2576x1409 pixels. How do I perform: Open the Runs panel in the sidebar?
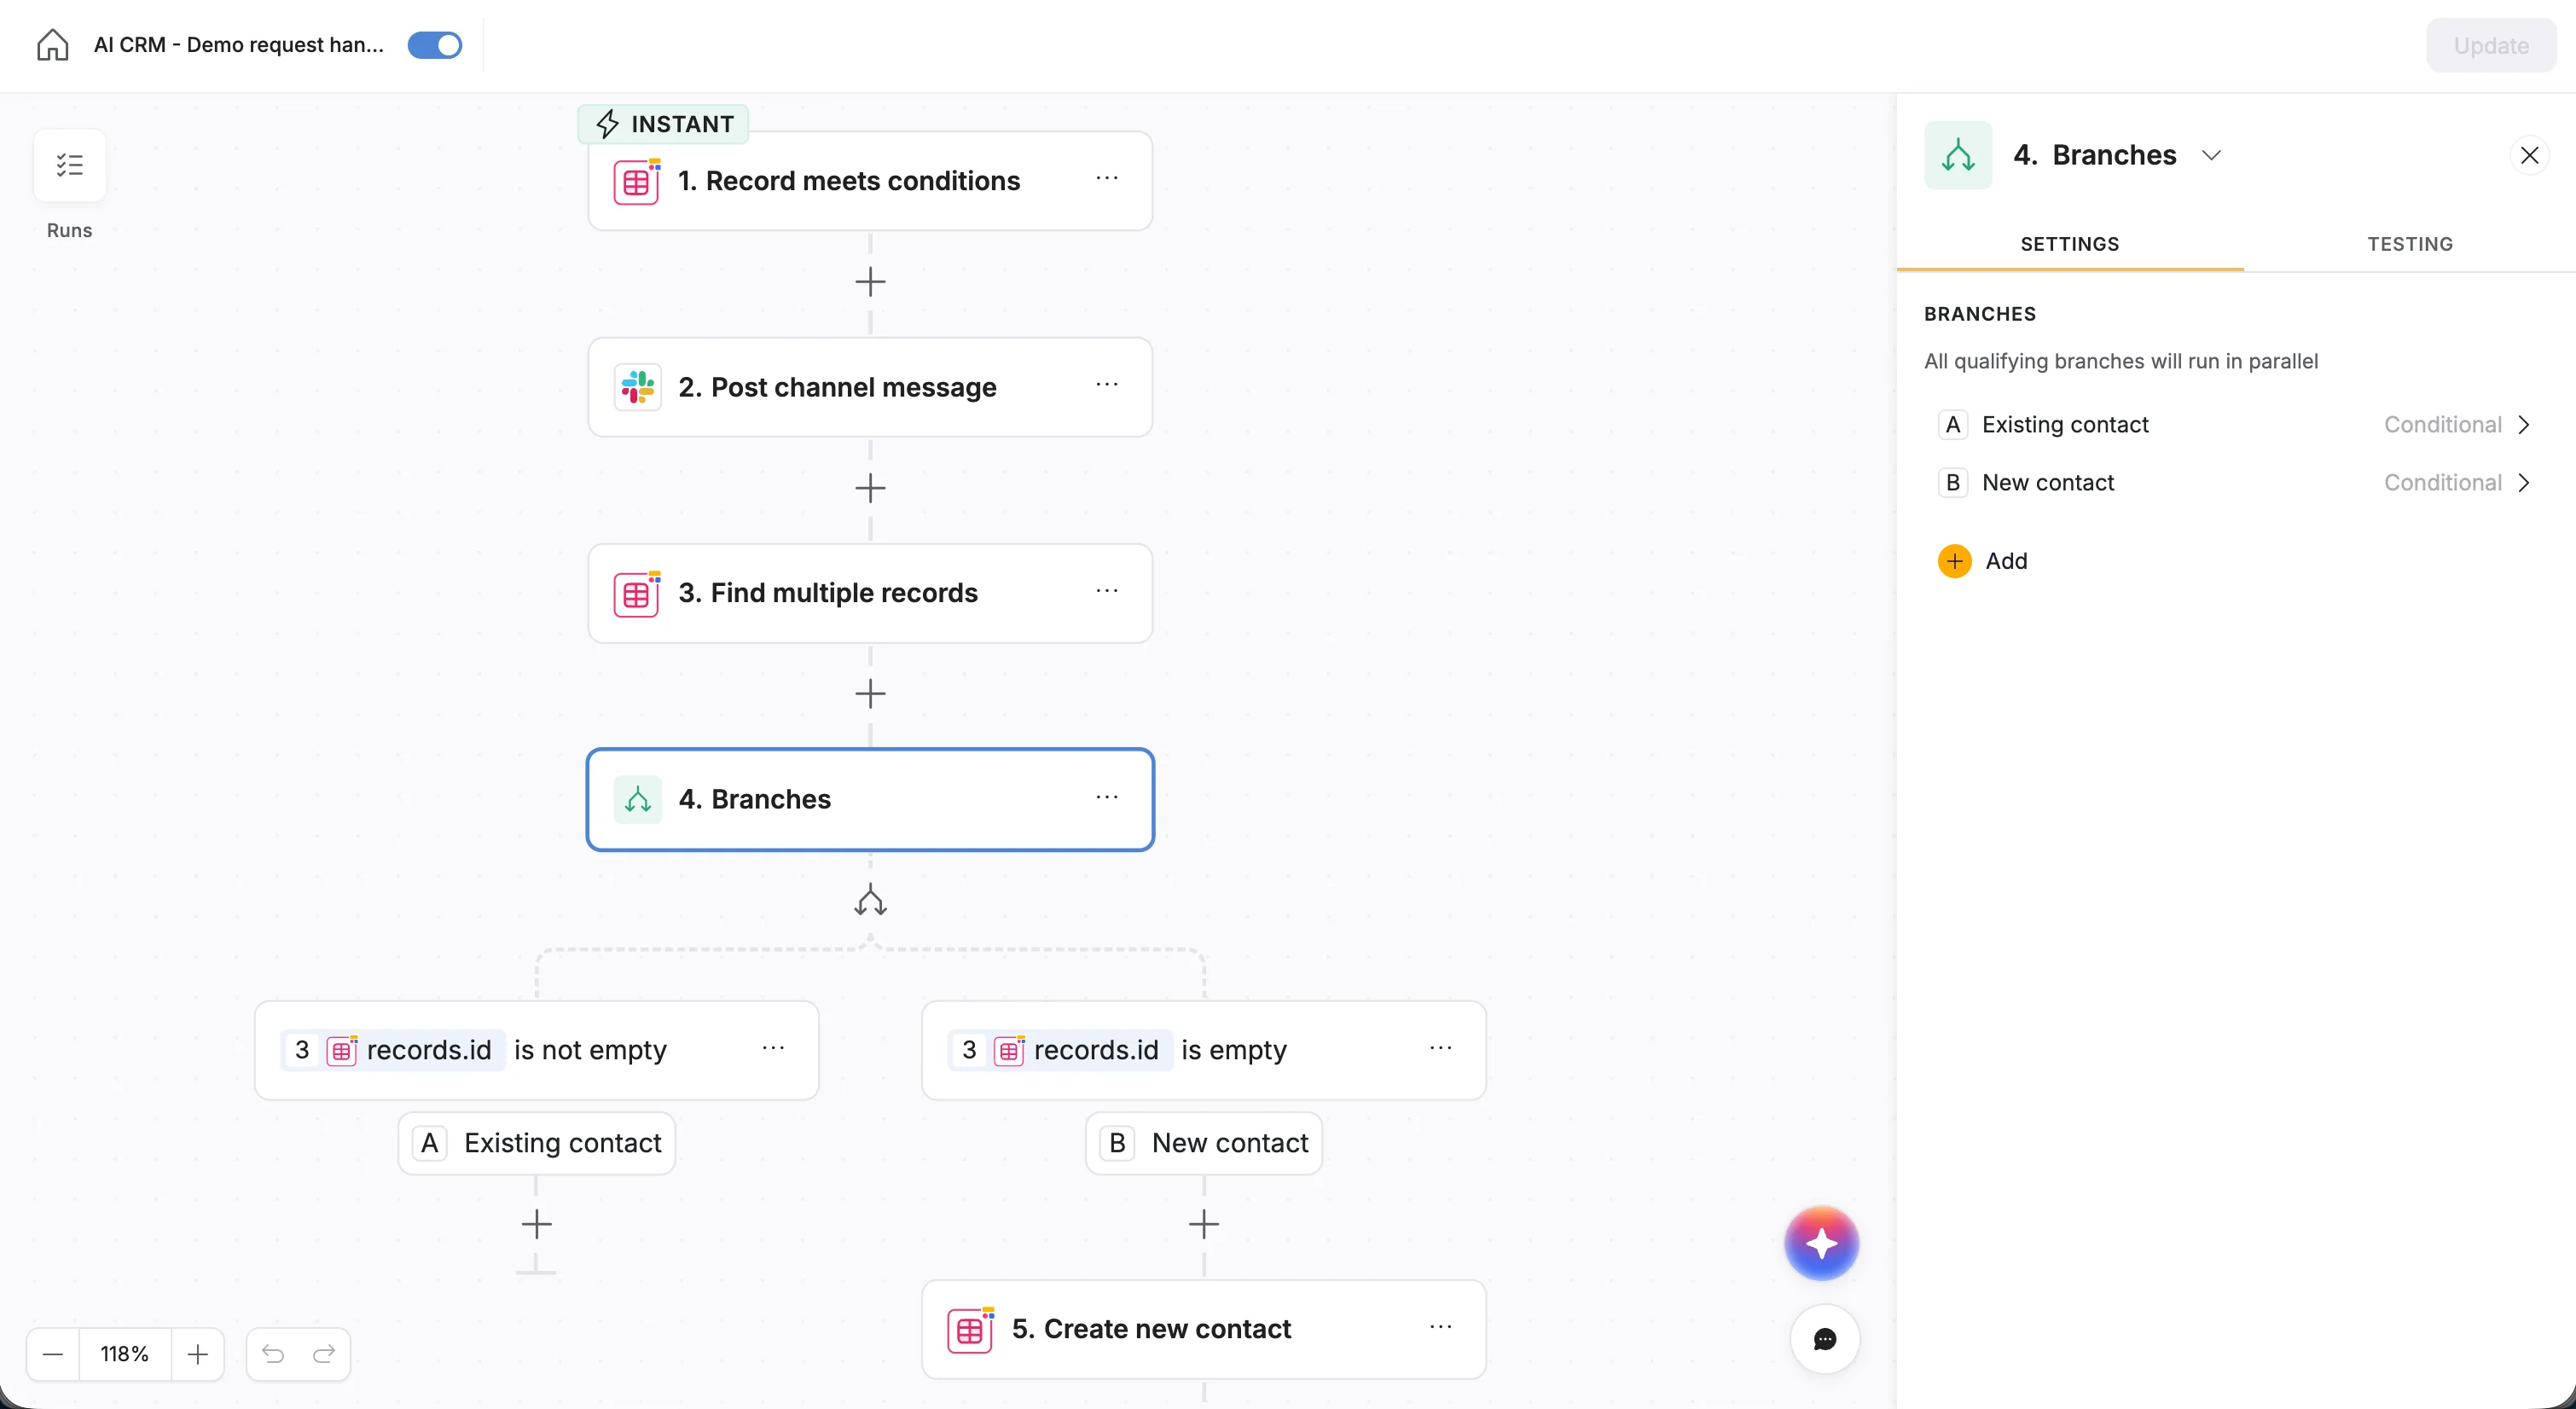(x=68, y=165)
